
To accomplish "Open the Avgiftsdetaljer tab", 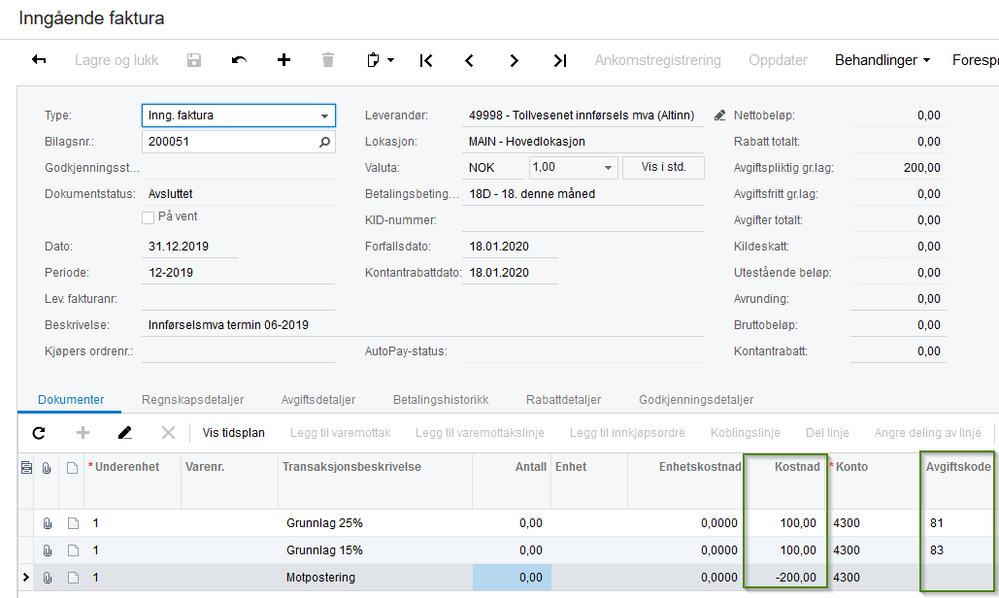I will 318,400.
